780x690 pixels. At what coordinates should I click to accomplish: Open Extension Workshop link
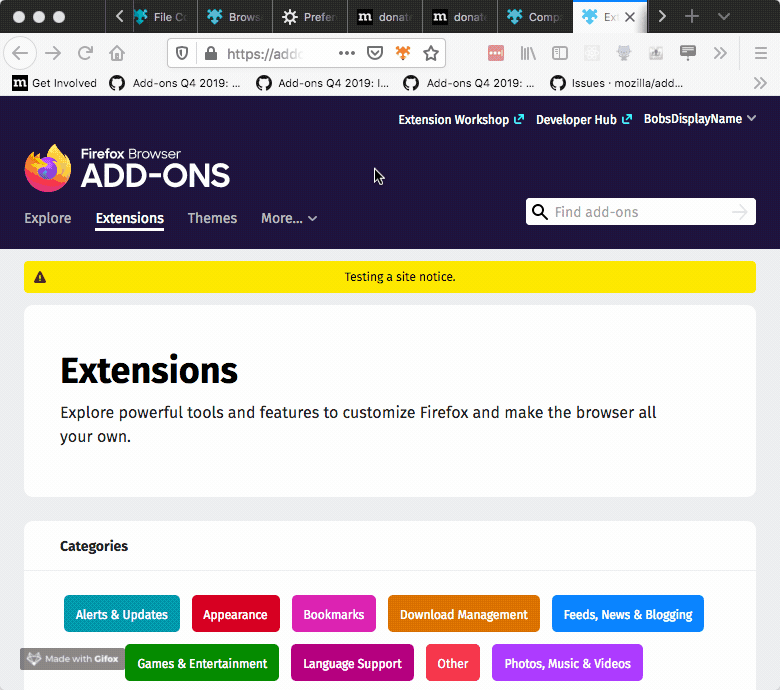tap(461, 119)
